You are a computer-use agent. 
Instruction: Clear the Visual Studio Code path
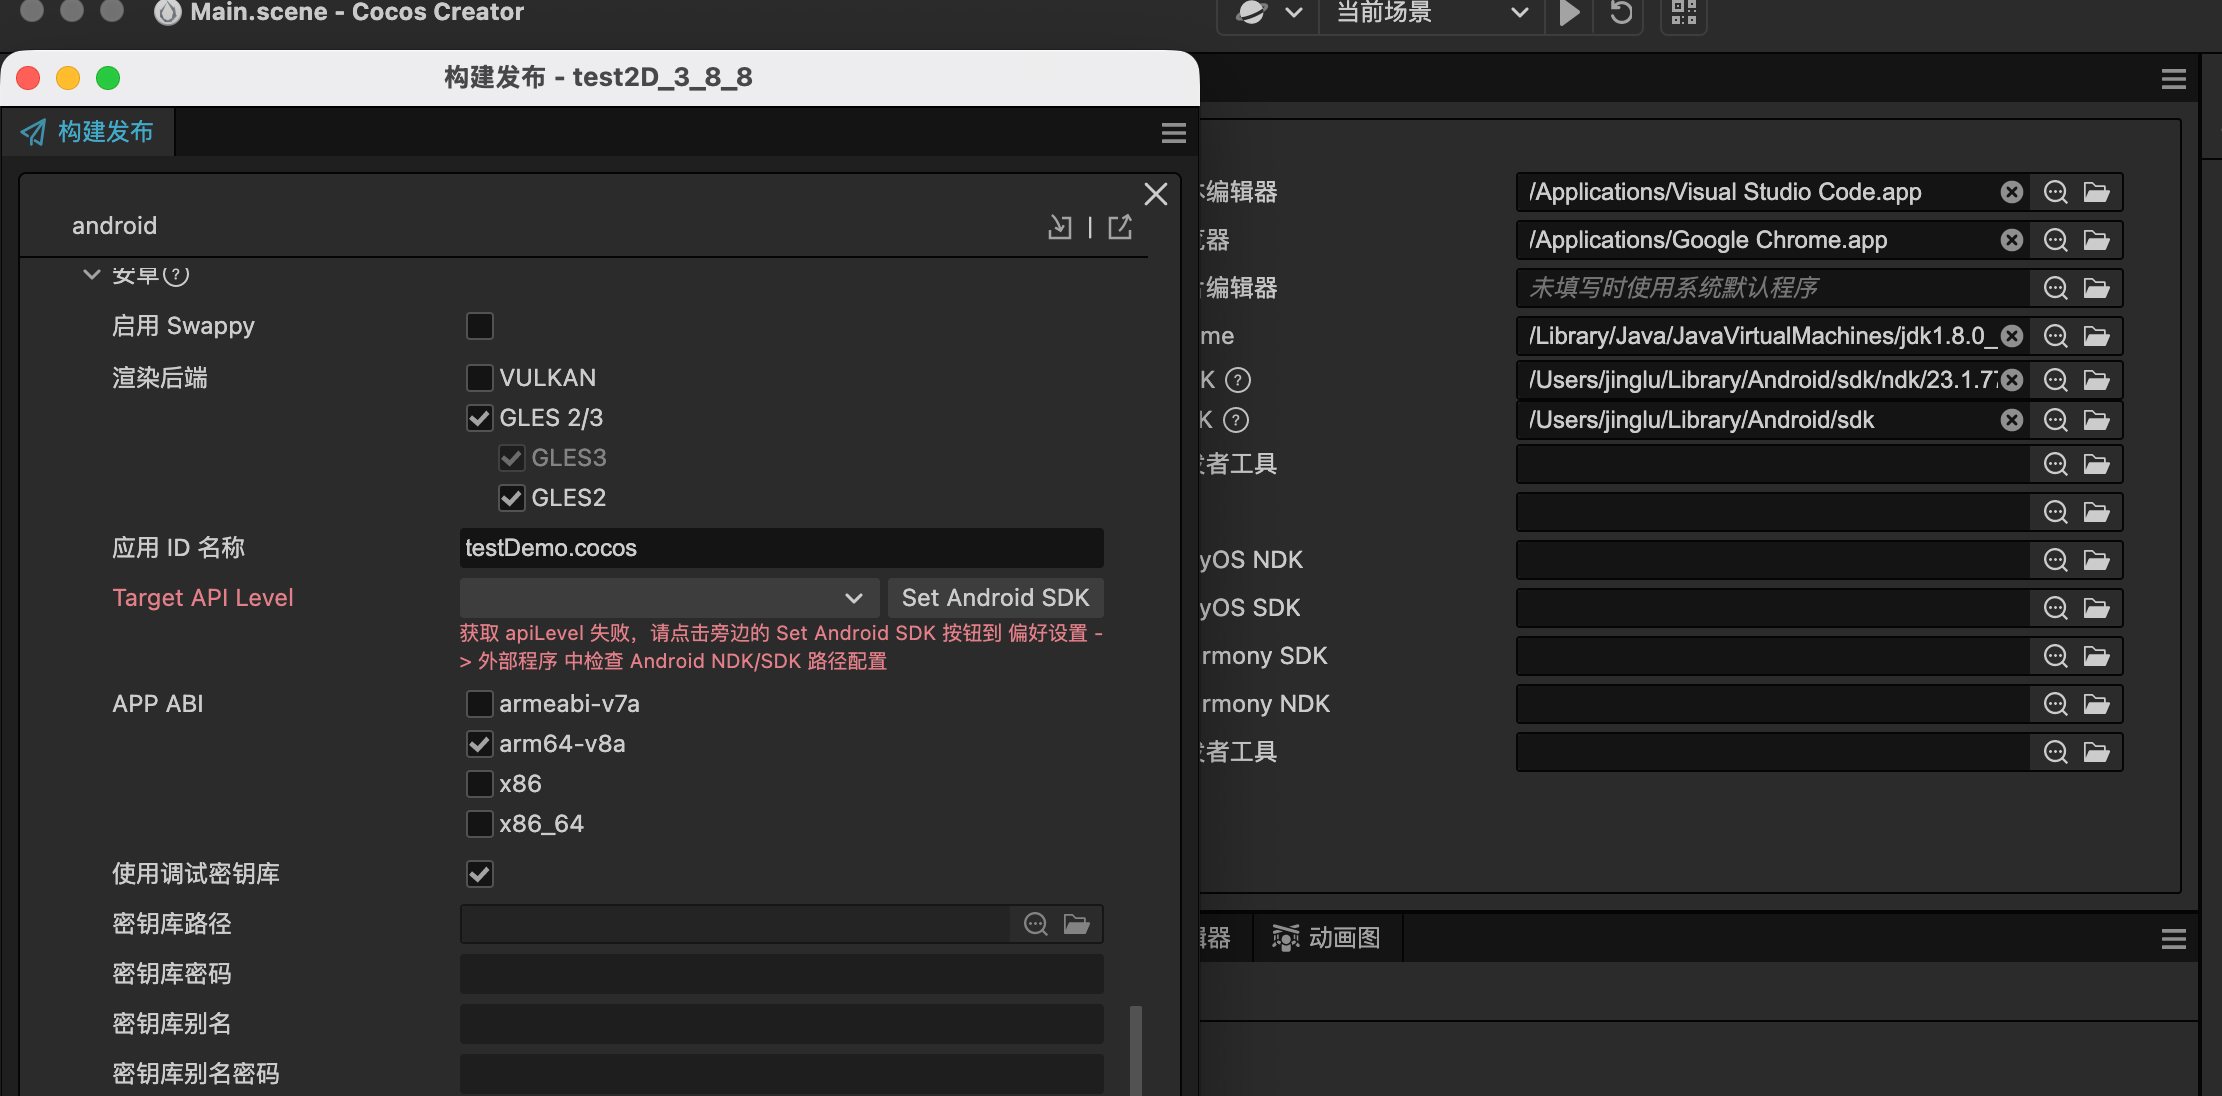2011,192
